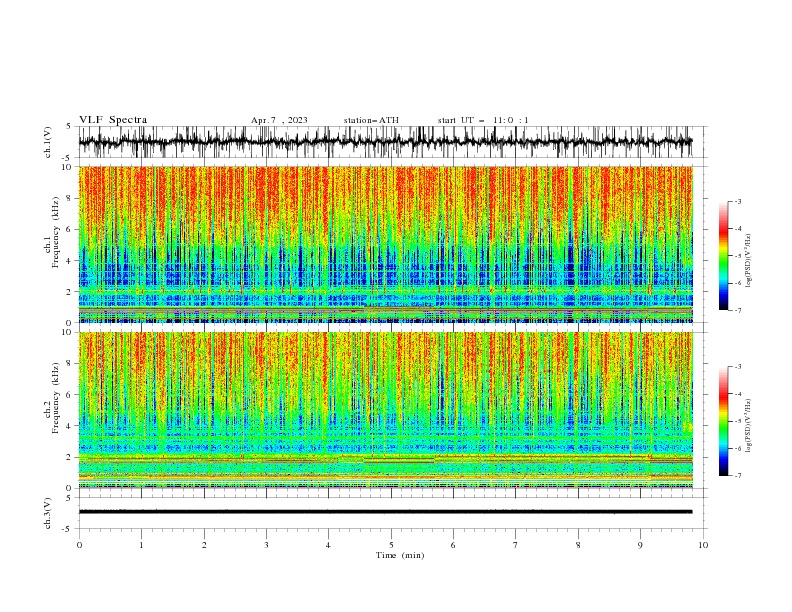Image resolution: width=792 pixels, height=612 pixels.
Task: Click the "VLF Spectra" plot title
Action: pyautogui.click(x=113, y=120)
